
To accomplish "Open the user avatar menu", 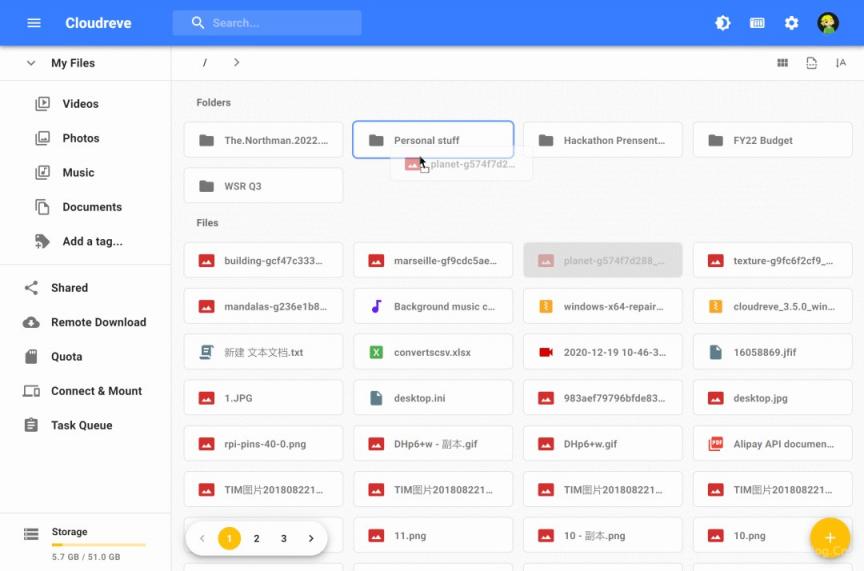I will 828,23.
